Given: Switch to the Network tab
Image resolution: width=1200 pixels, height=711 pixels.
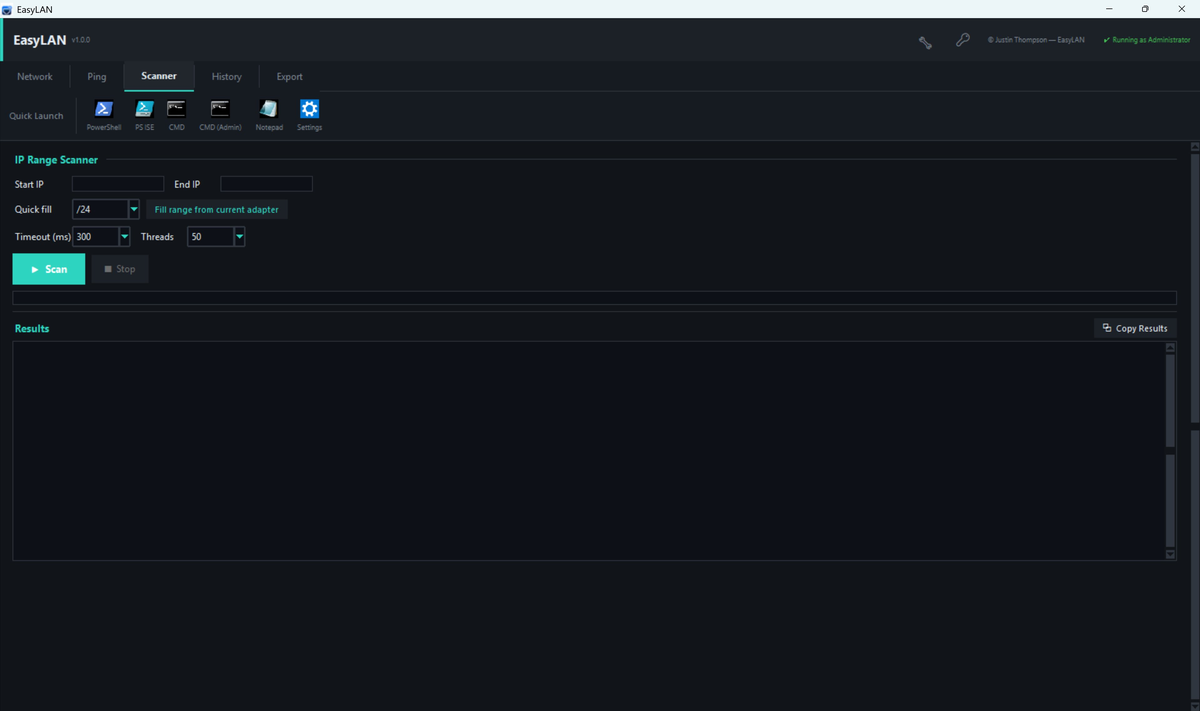Looking at the screenshot, I should (x=35, y=77).
